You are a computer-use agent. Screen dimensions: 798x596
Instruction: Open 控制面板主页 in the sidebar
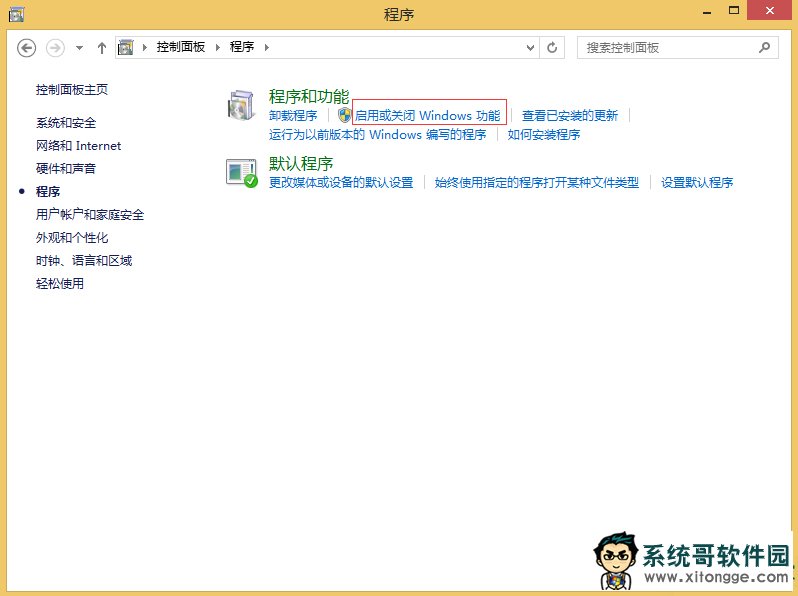point(72,90)
